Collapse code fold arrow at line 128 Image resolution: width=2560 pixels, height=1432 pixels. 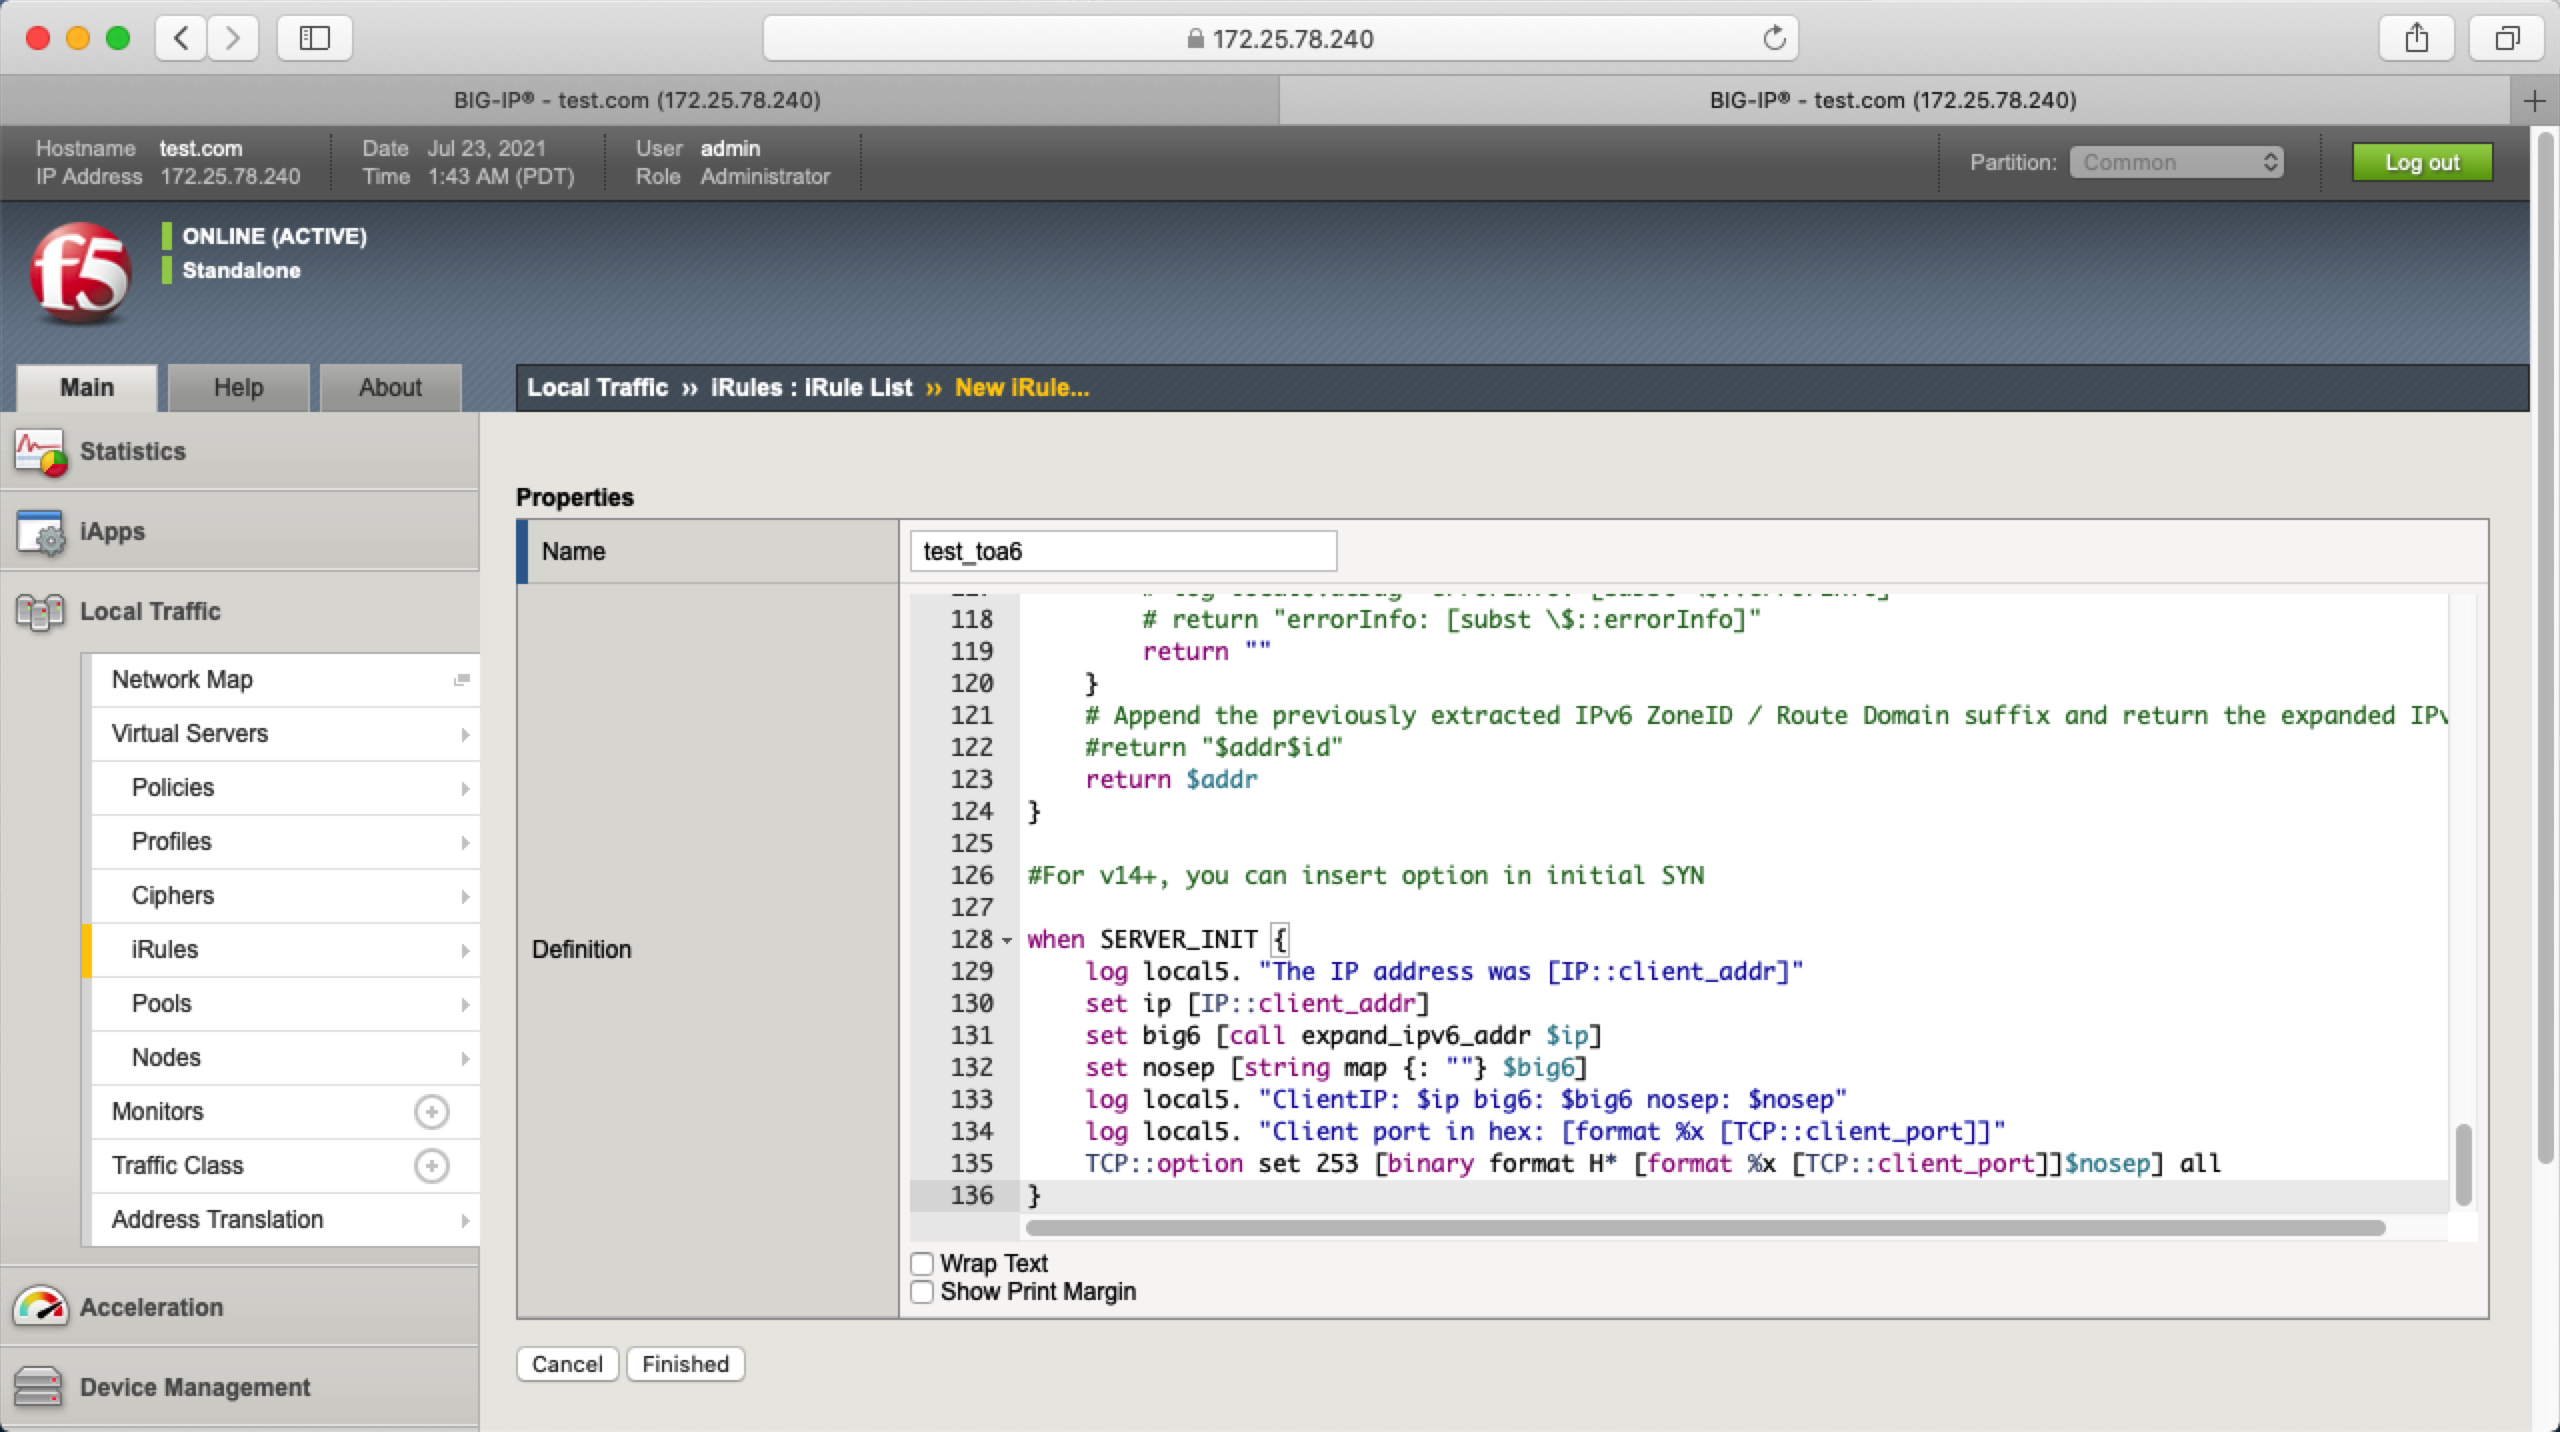click(1007, 940)
